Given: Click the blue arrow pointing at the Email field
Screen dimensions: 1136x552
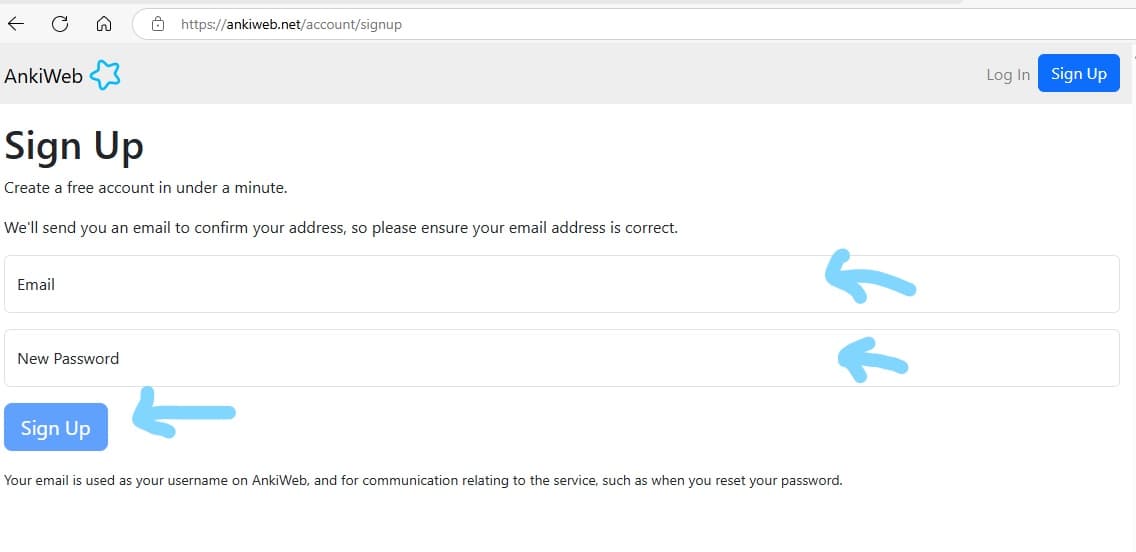Looking at the screenshot, I should pyautogui.click(x=869, y=277).
